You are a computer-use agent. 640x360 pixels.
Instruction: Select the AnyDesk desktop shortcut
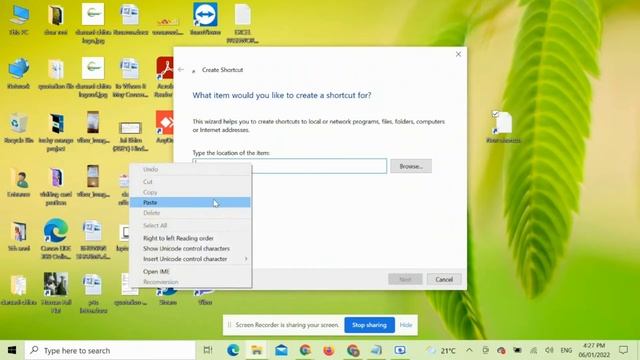(x=164, y=127)
